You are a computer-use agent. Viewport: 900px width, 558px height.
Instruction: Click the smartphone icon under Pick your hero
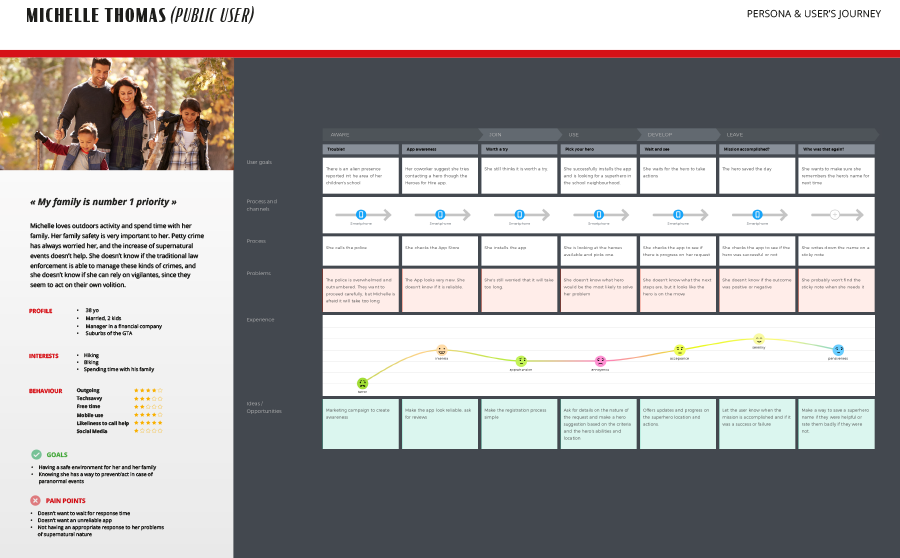coord(599,214)
